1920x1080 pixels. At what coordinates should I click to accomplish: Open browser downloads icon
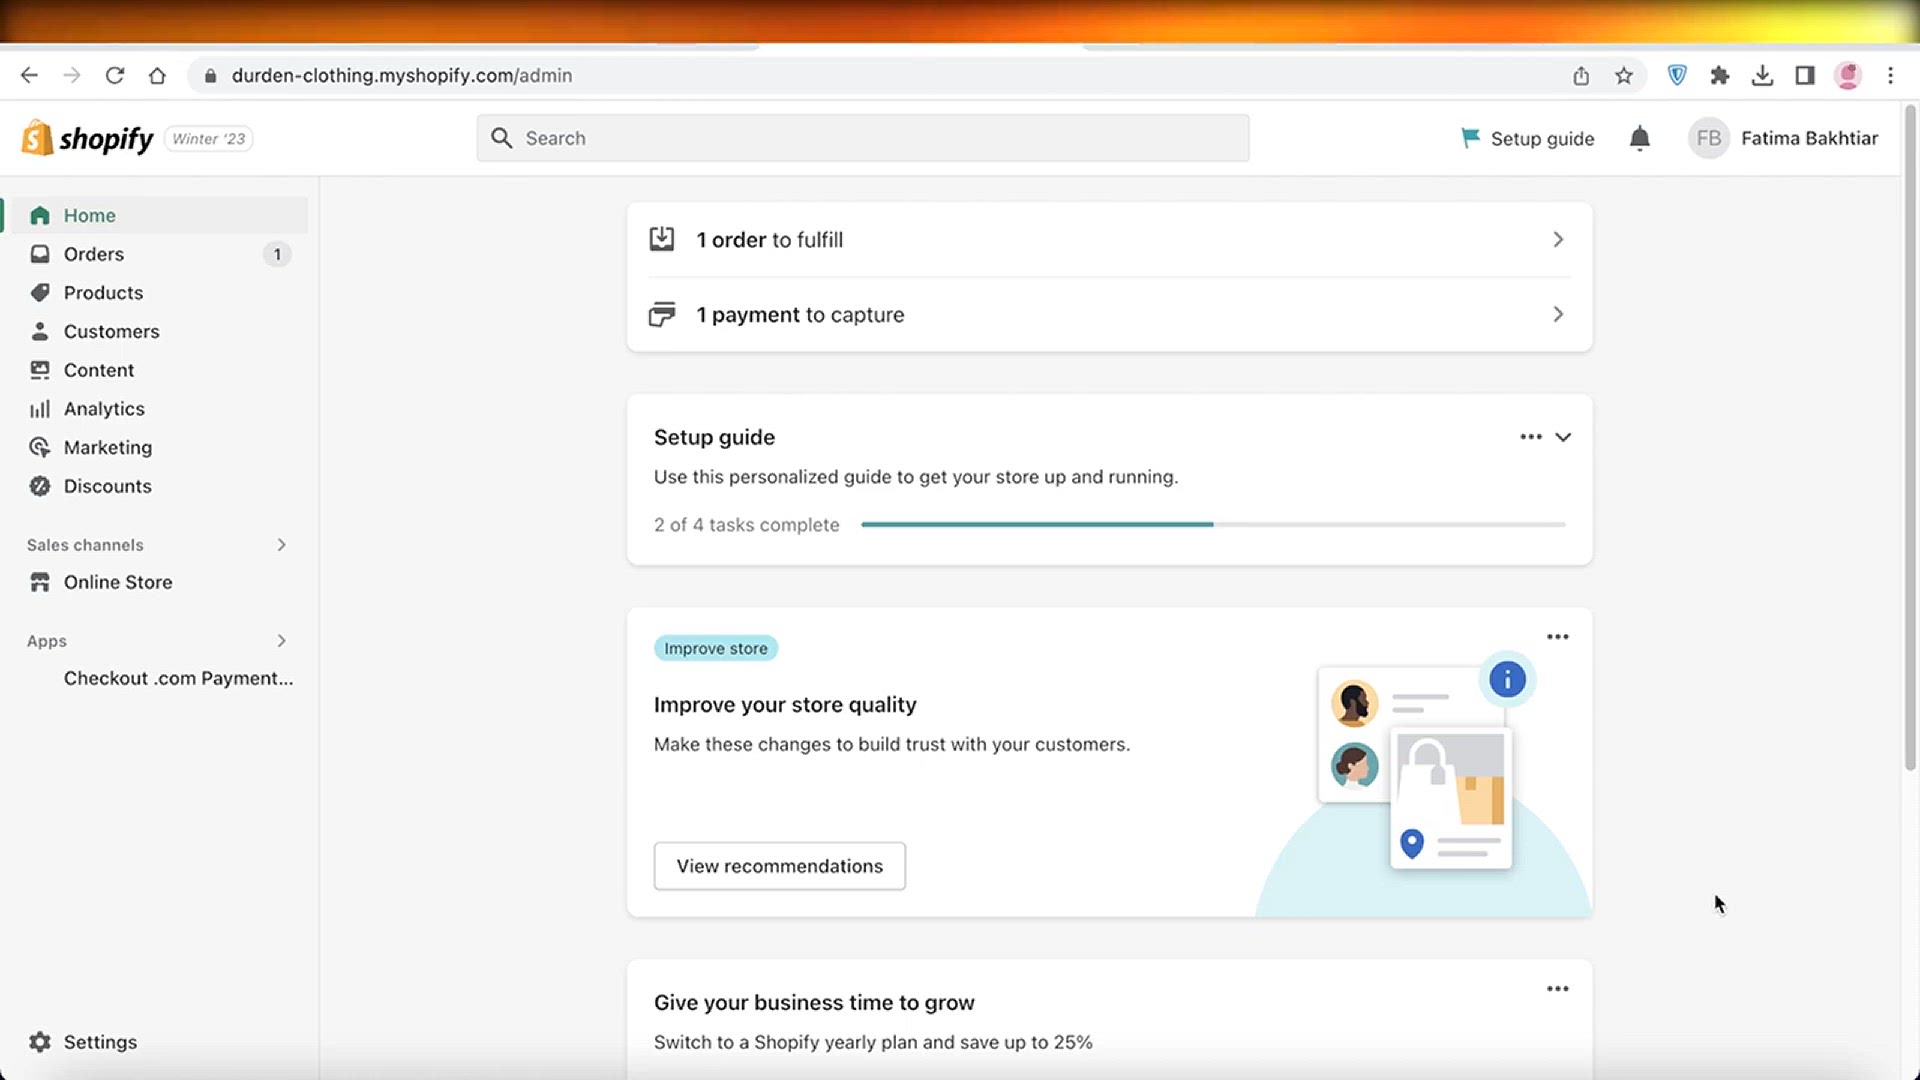[x=1763, y=75]
